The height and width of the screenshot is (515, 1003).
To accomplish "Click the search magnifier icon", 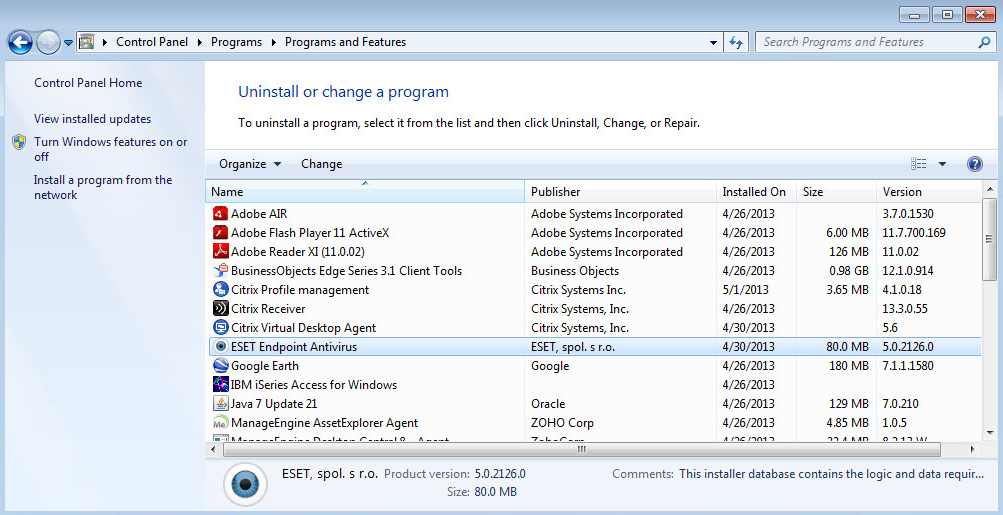I will [x=984, y=42].
